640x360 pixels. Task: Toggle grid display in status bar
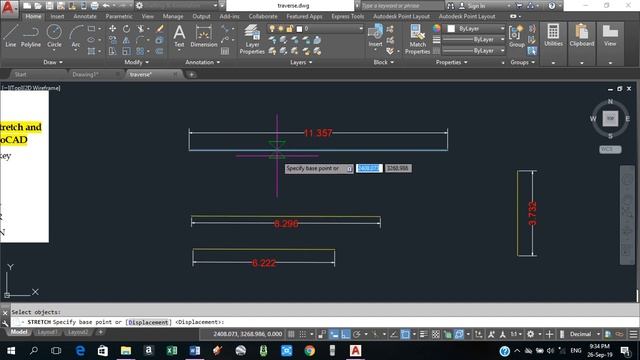click(x=291, y=334)
